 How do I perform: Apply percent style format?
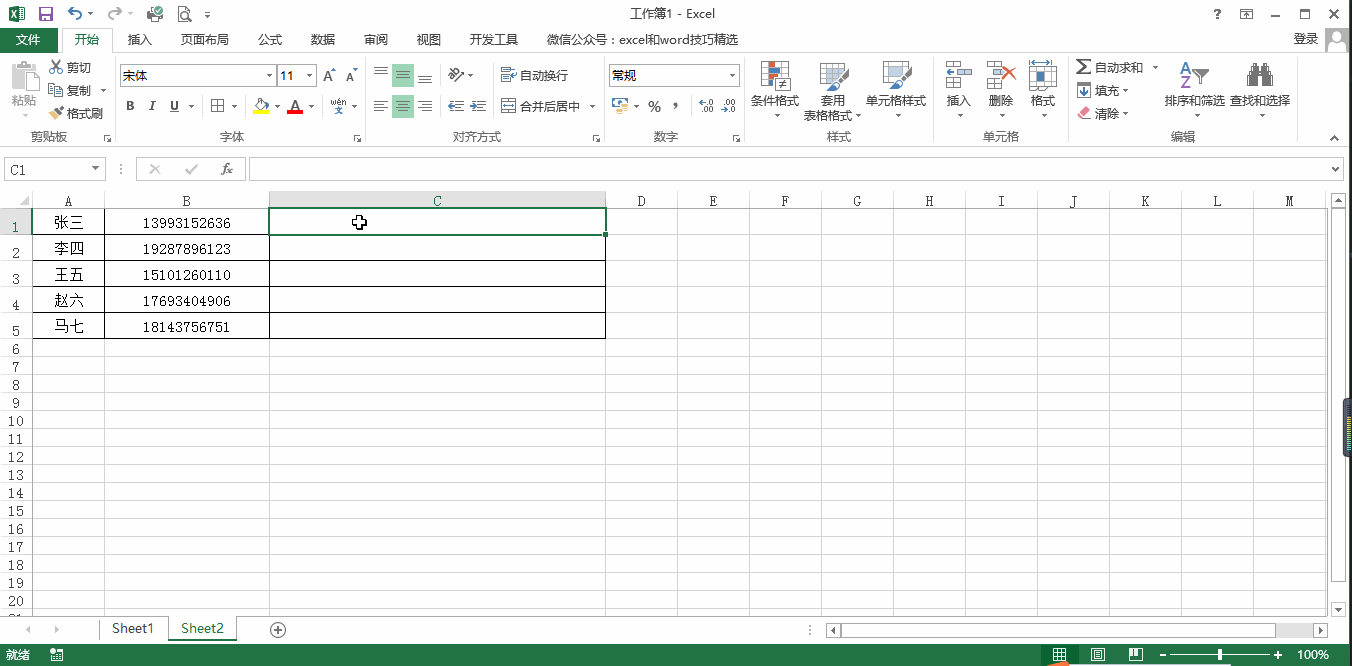[x=654, y=106]
